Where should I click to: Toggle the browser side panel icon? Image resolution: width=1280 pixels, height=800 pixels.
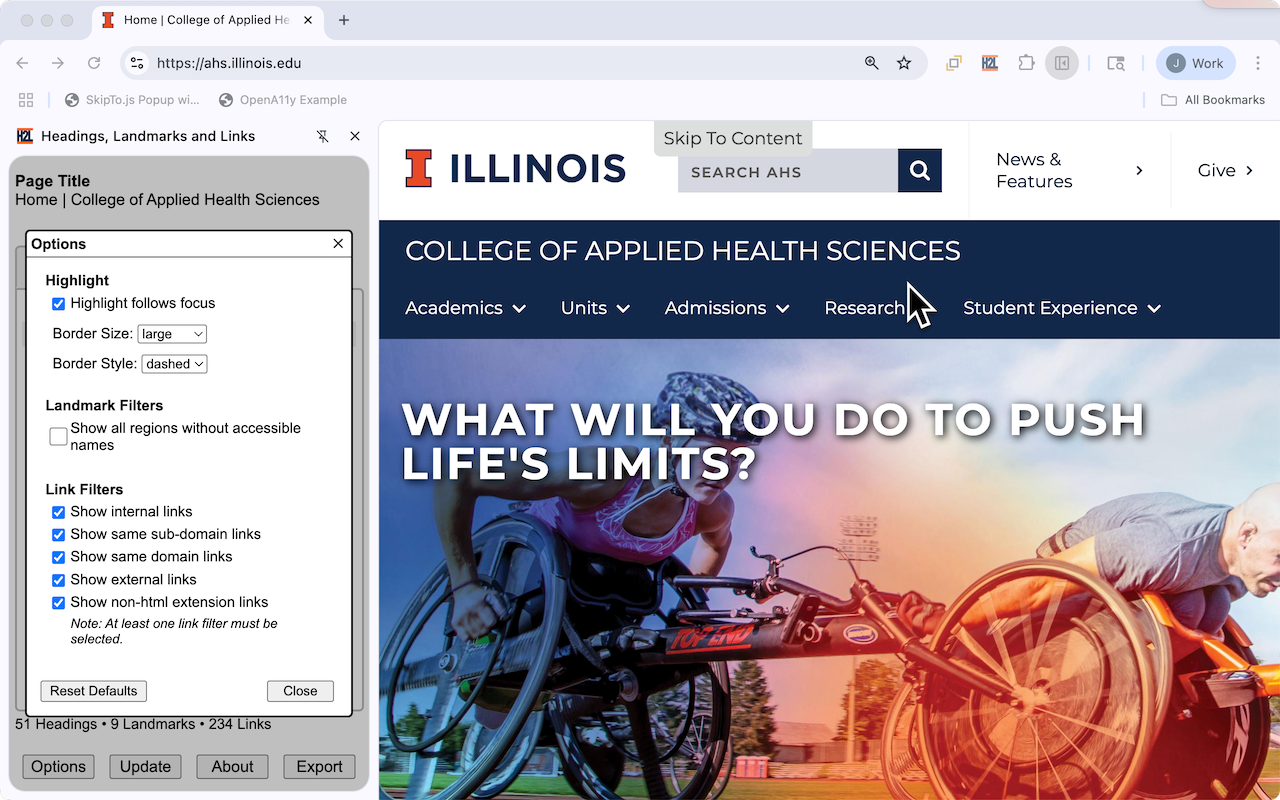point(1062,63)
